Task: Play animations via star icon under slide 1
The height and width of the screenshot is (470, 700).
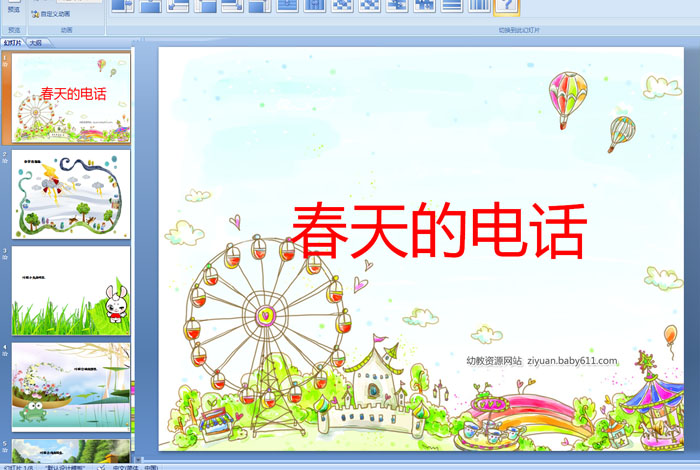Action: (x=5, y=65)
